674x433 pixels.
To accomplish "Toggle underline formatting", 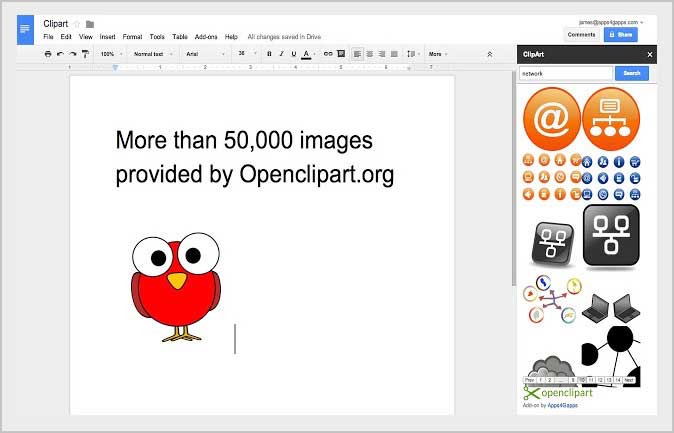I will pyautogui.click(x=294, y=54).
